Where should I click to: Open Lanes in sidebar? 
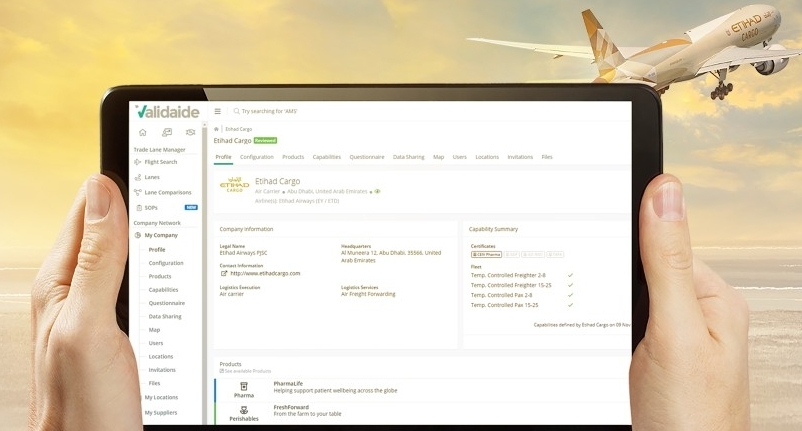152,177
